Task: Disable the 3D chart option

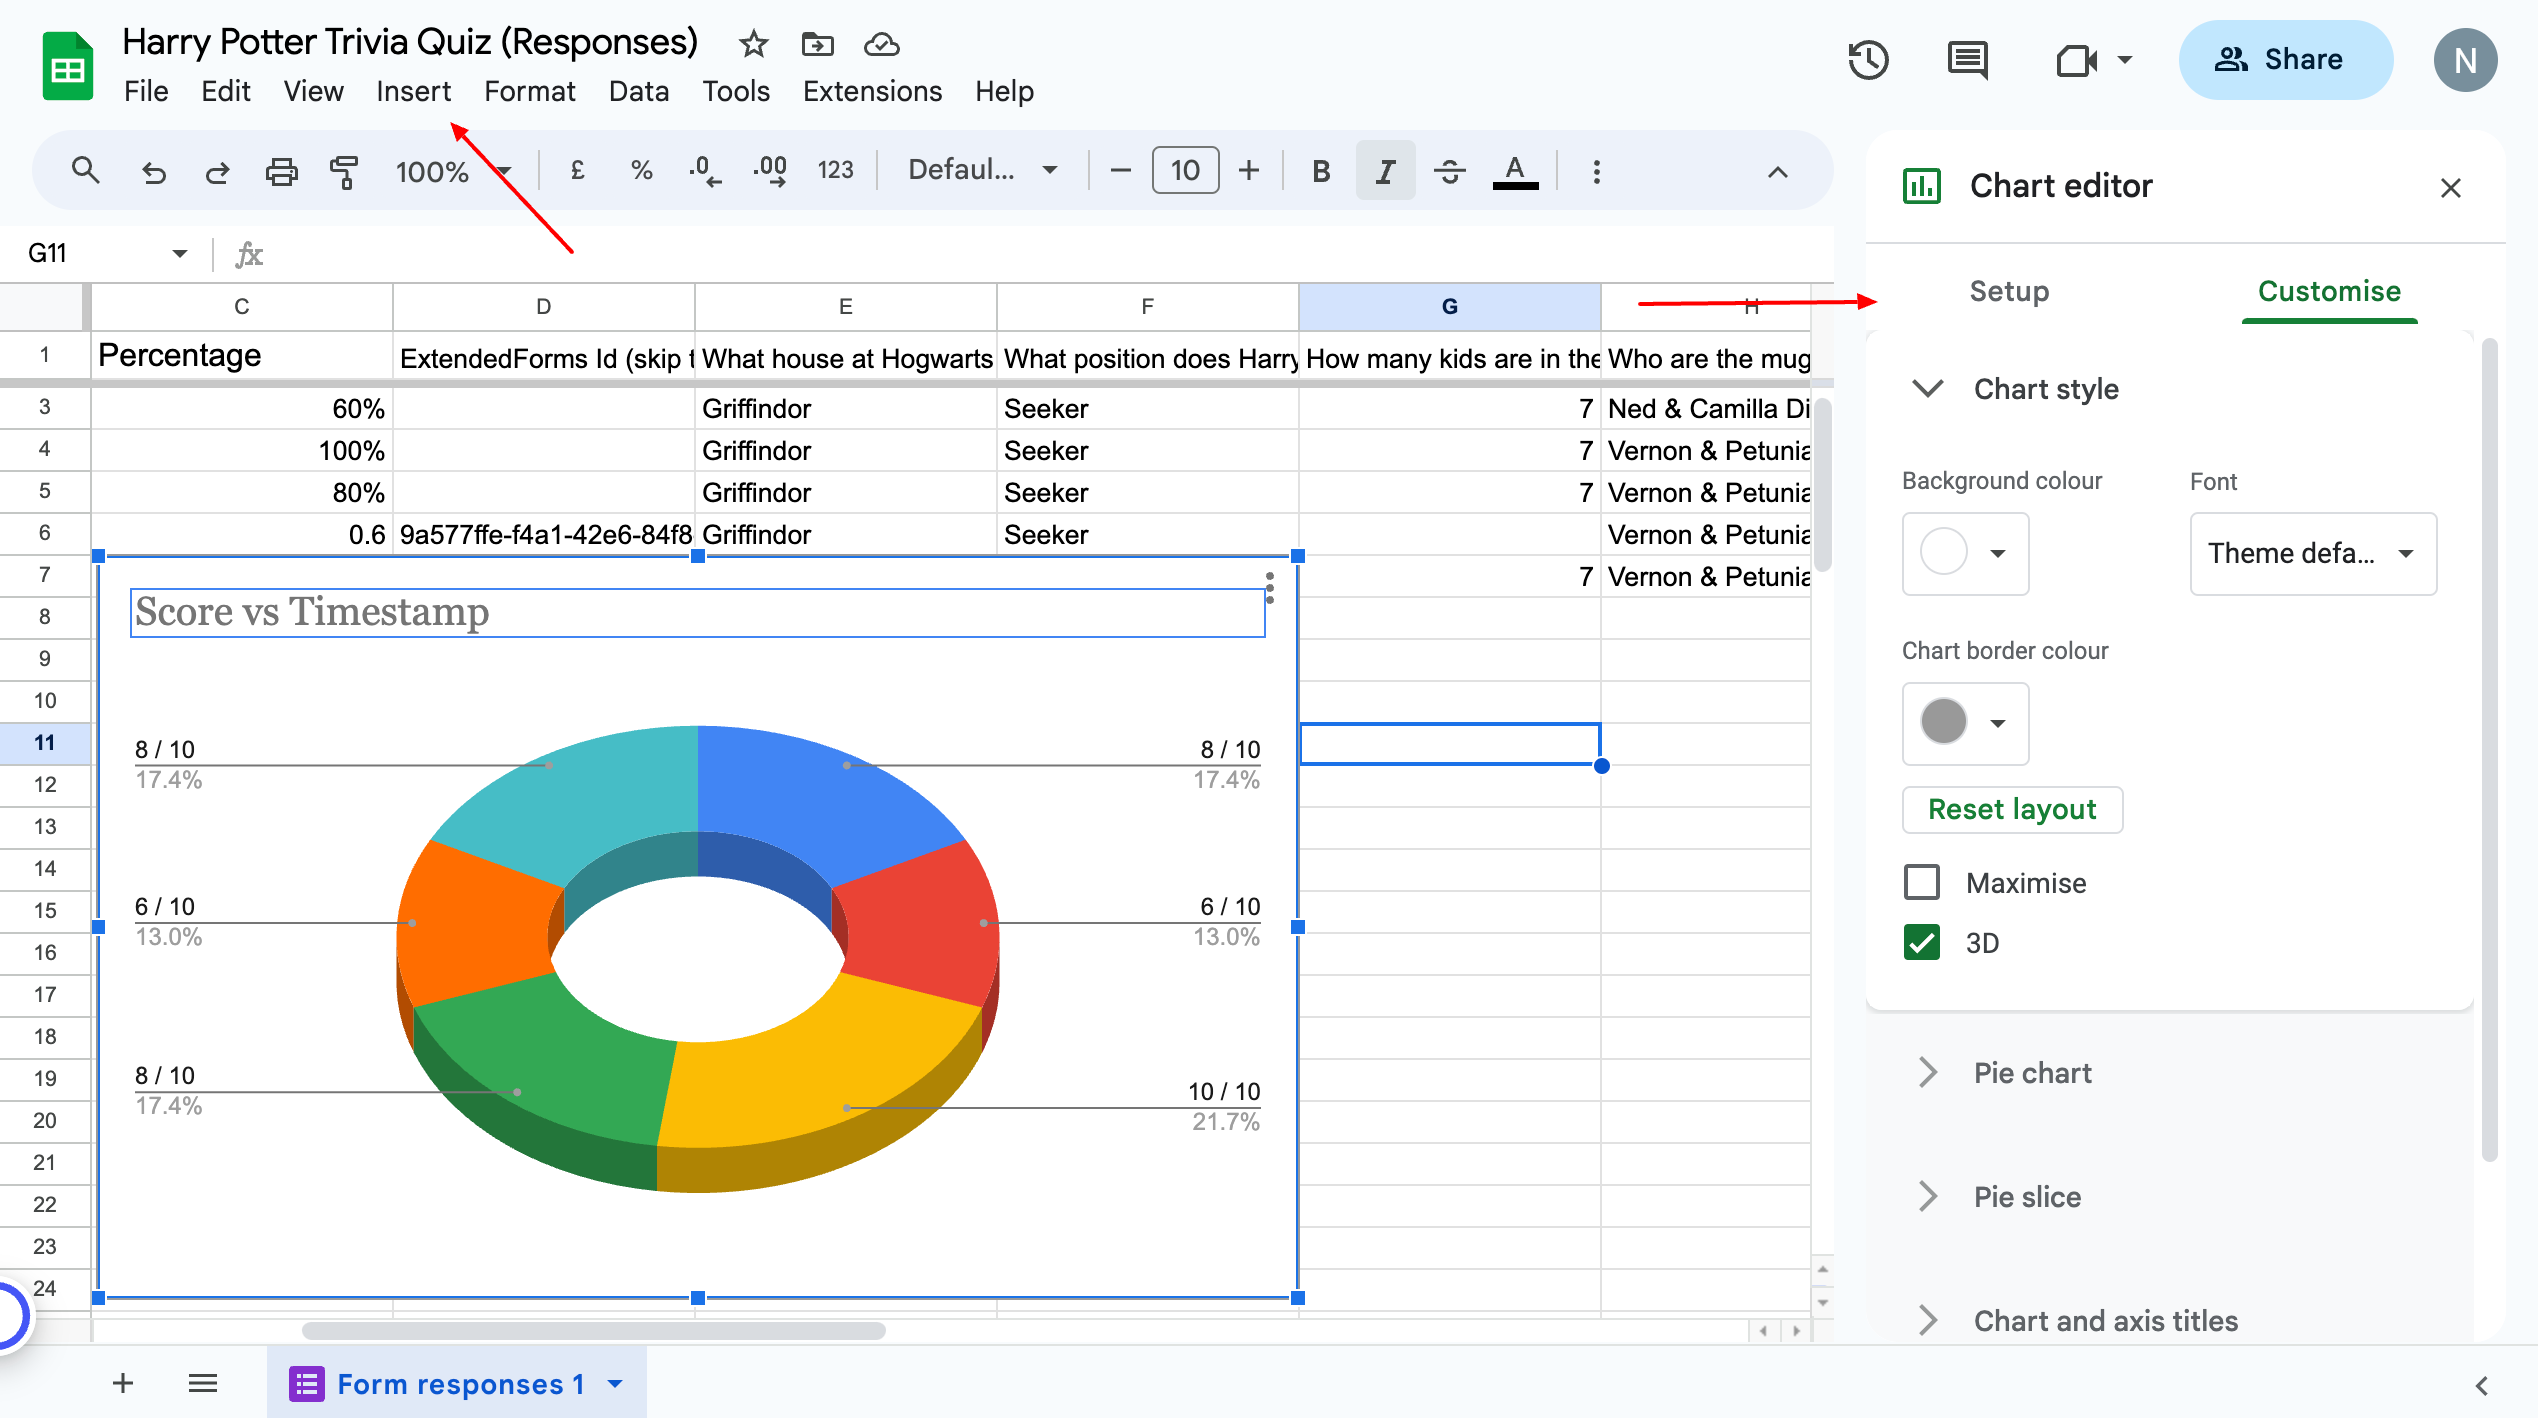Action: pos(1921,942)
